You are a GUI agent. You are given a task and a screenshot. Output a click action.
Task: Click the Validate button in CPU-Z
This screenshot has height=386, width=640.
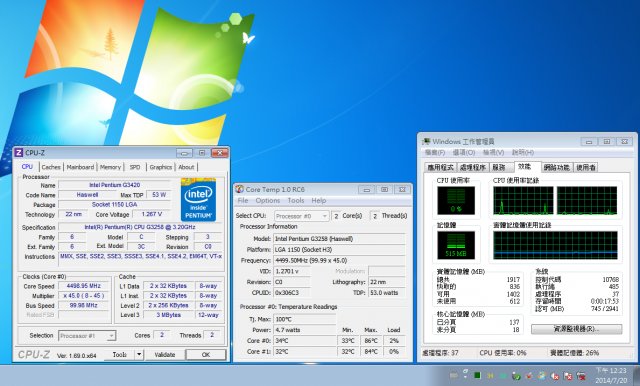coord(165,355)
